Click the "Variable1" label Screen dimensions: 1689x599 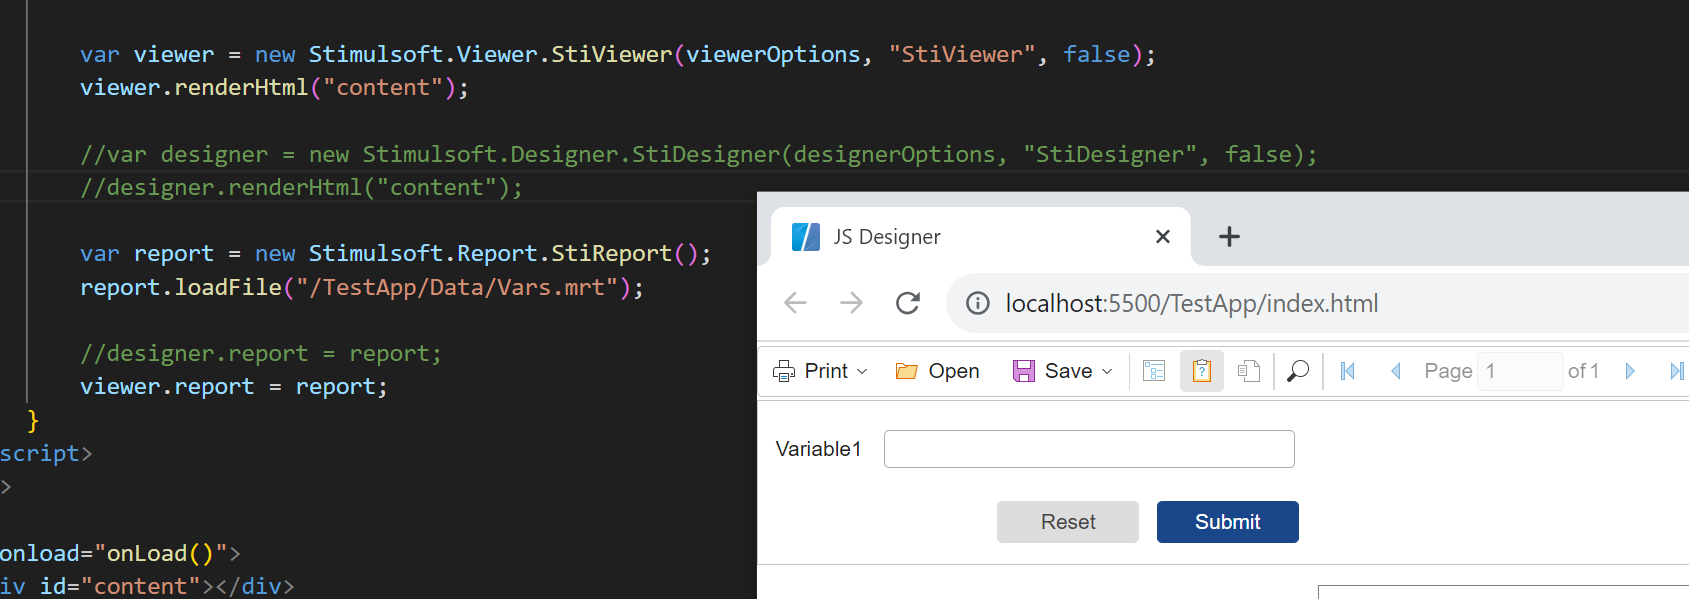(818, 449)
